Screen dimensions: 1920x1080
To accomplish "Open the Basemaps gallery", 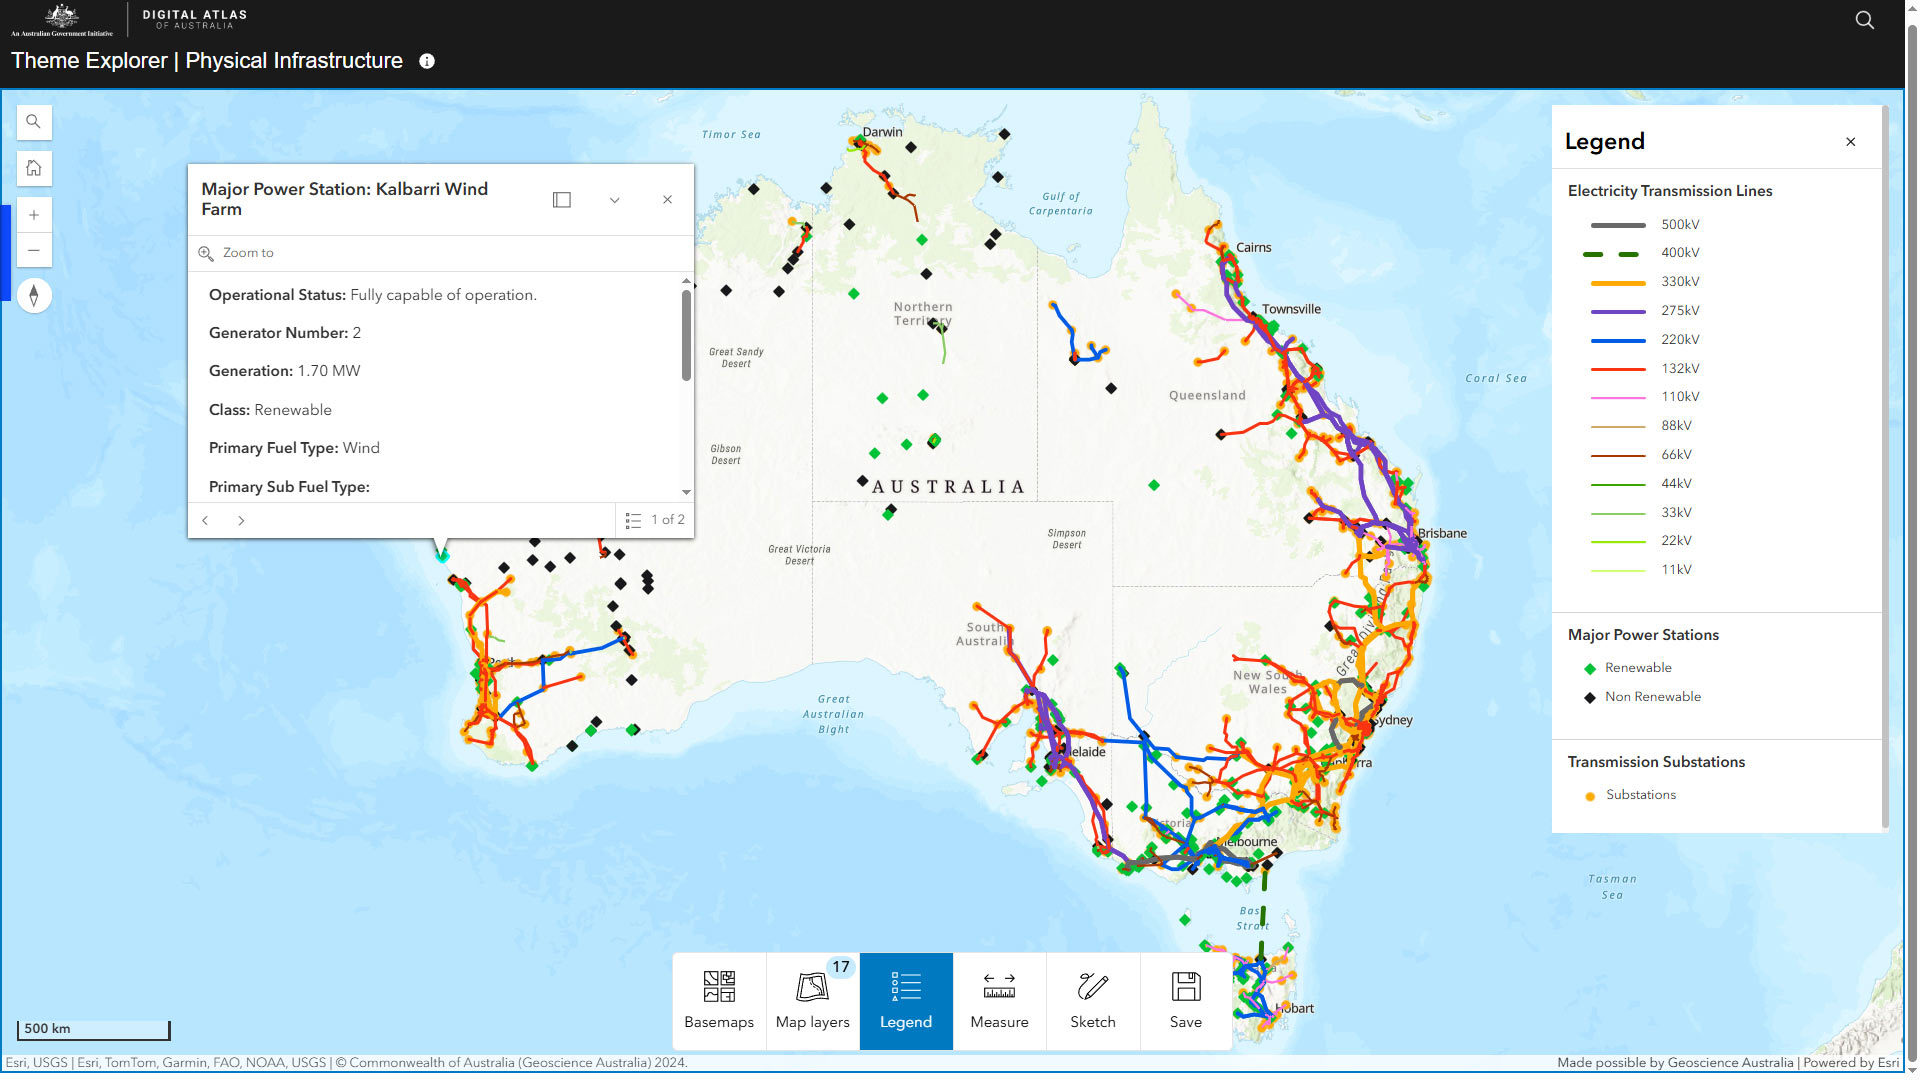I will point(719,1000).
